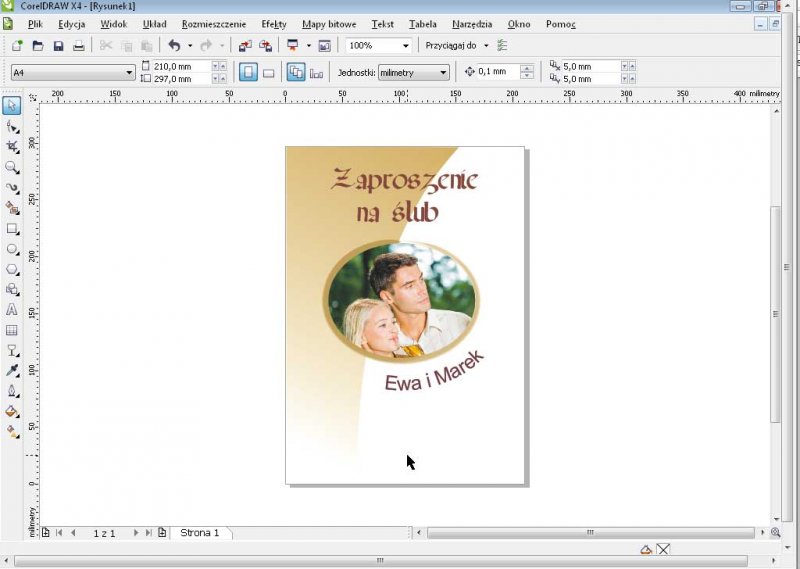Expand the 100% zoom level dropdown
This screenshot has height=569, width=800.
(x=405, y=46)
